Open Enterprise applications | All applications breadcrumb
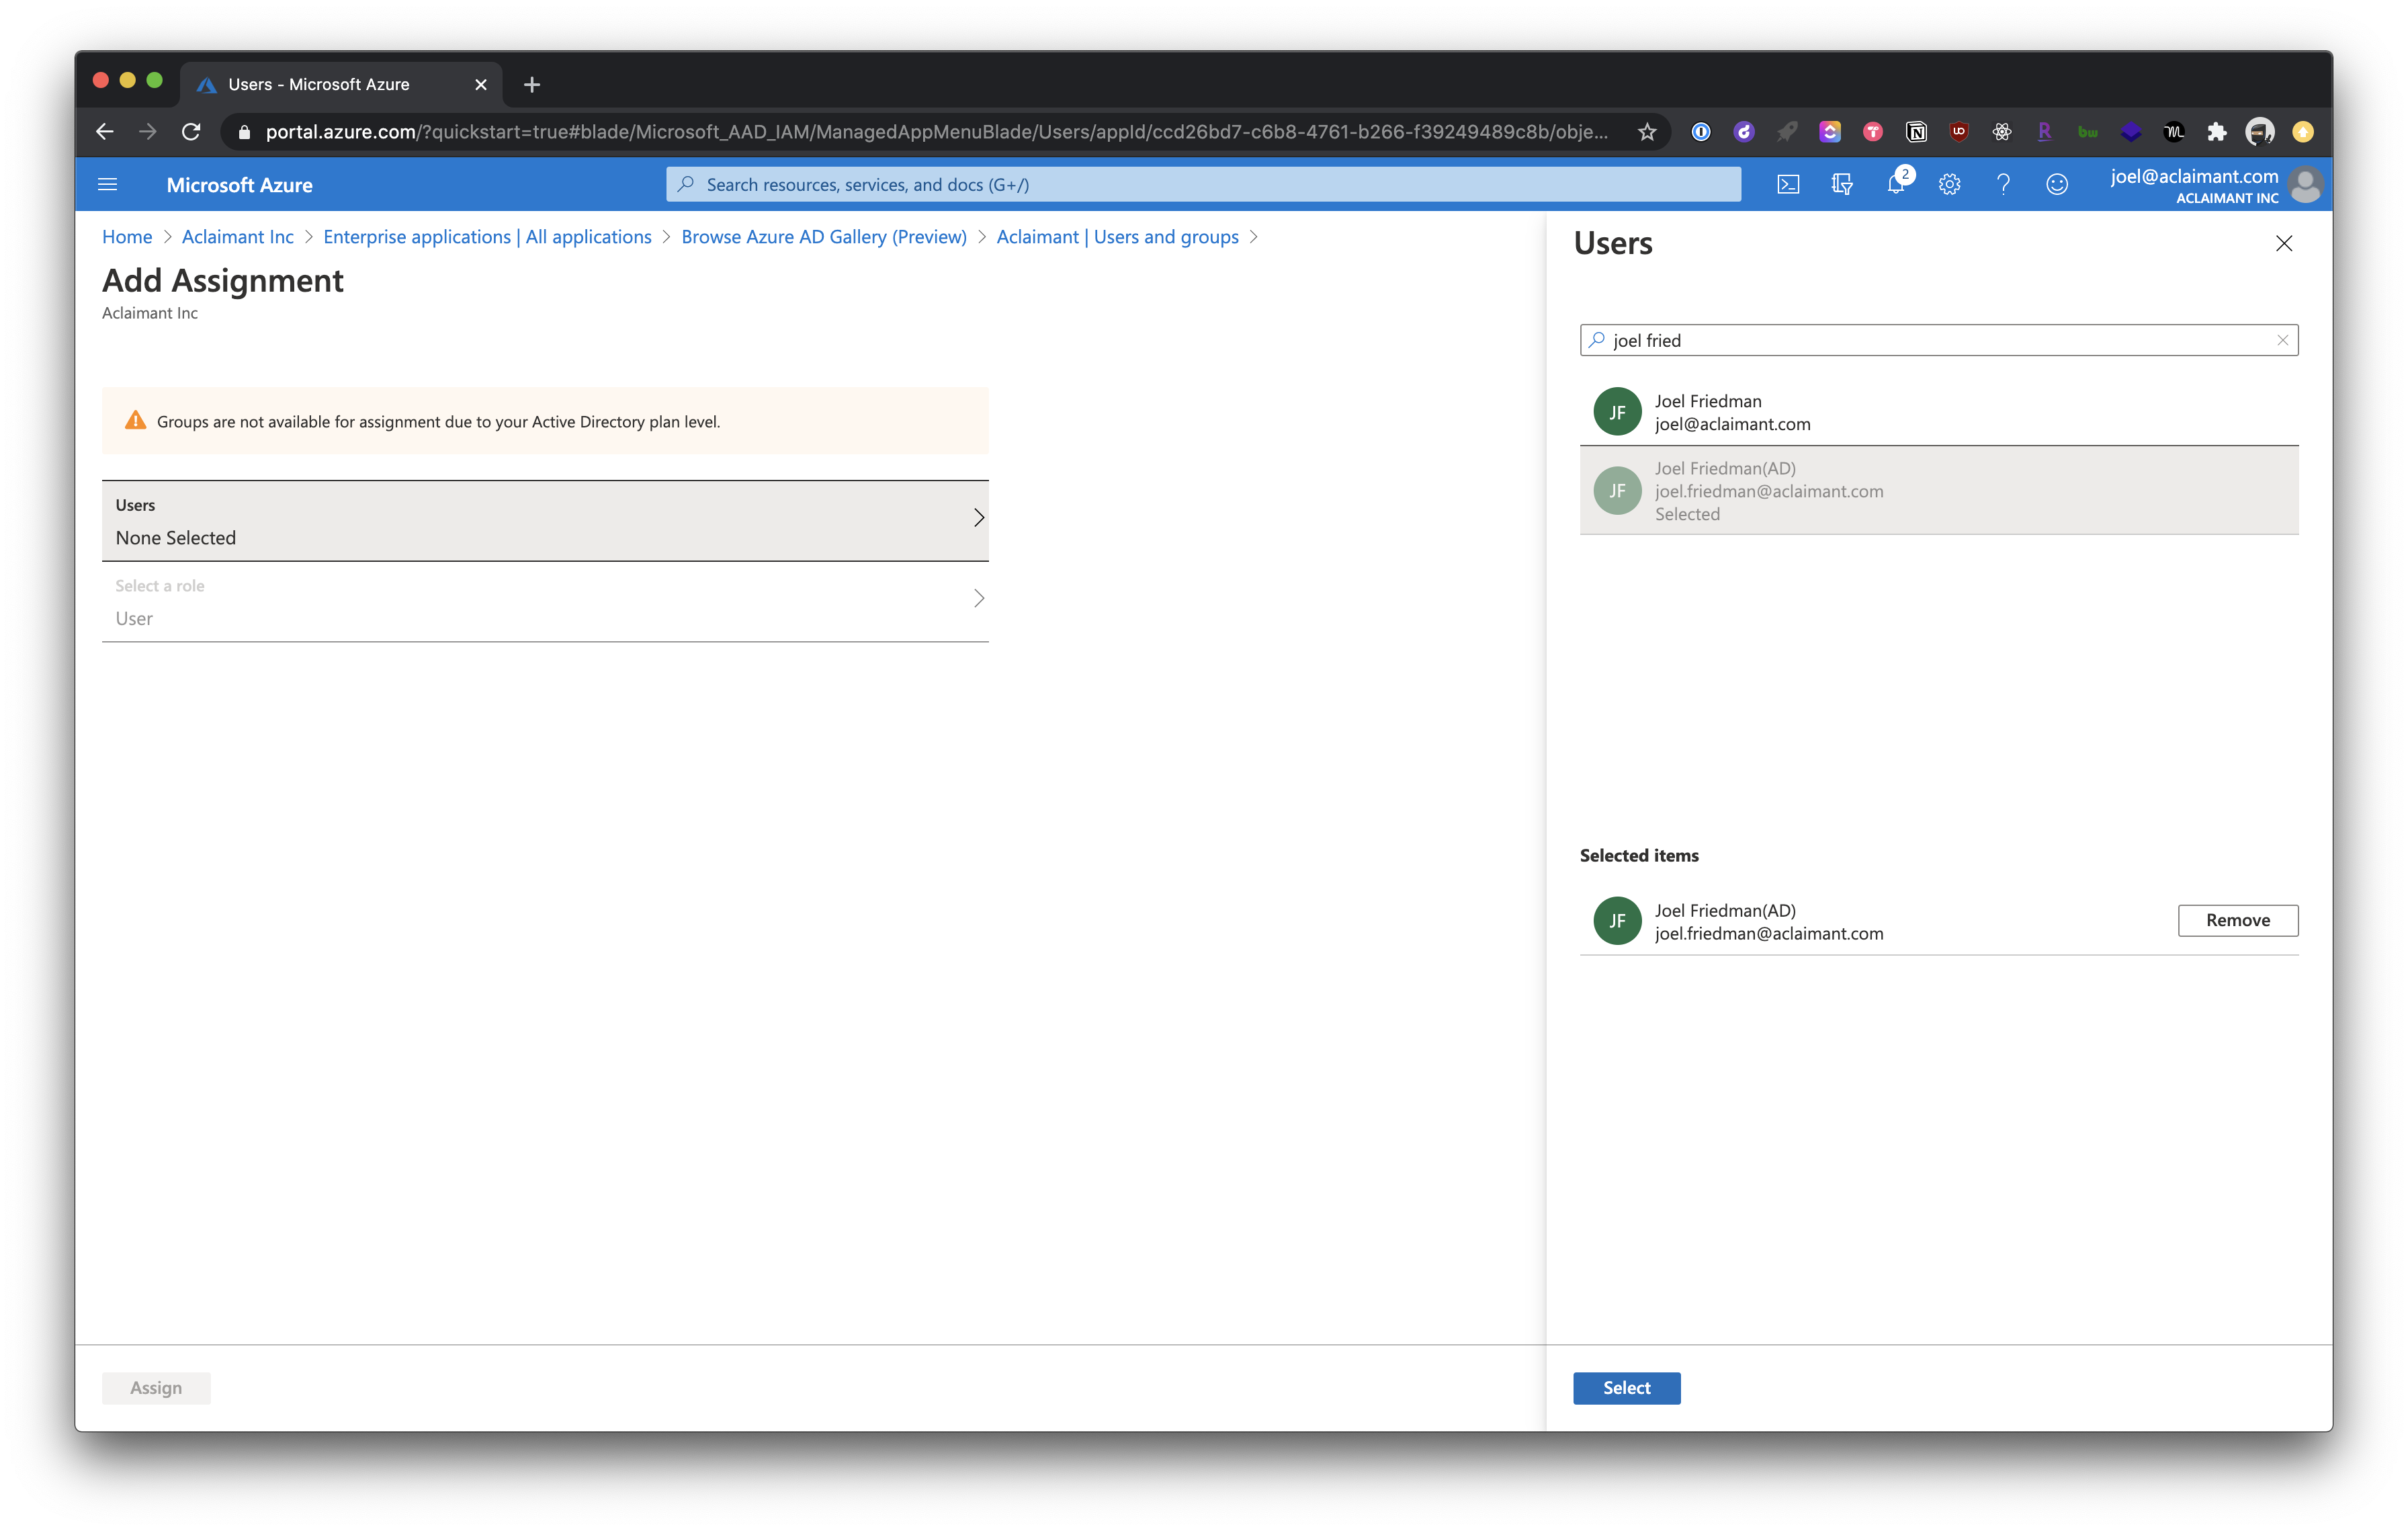Image resolution: width=2408 pixels, height=1531 pixels. click(487, 236)
